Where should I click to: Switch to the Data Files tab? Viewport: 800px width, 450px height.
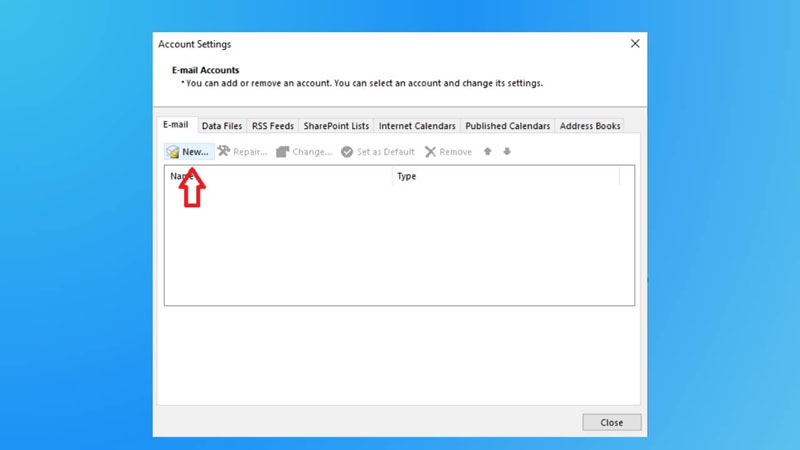[222, 126]
